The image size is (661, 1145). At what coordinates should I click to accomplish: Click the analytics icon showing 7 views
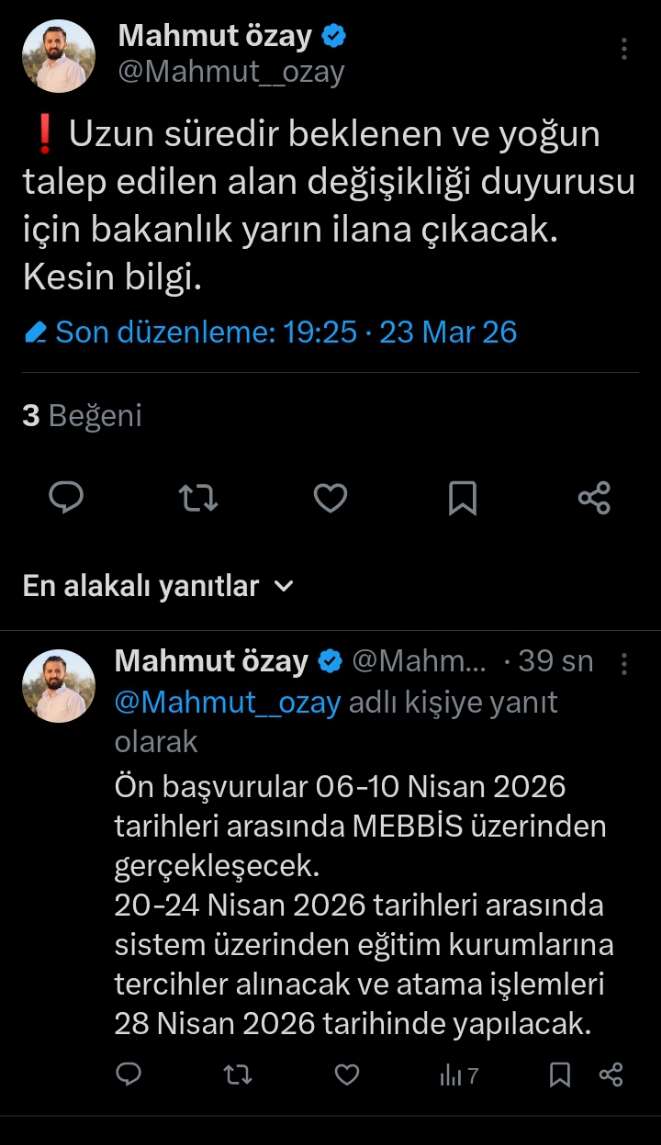click(x=458, y=1076)
